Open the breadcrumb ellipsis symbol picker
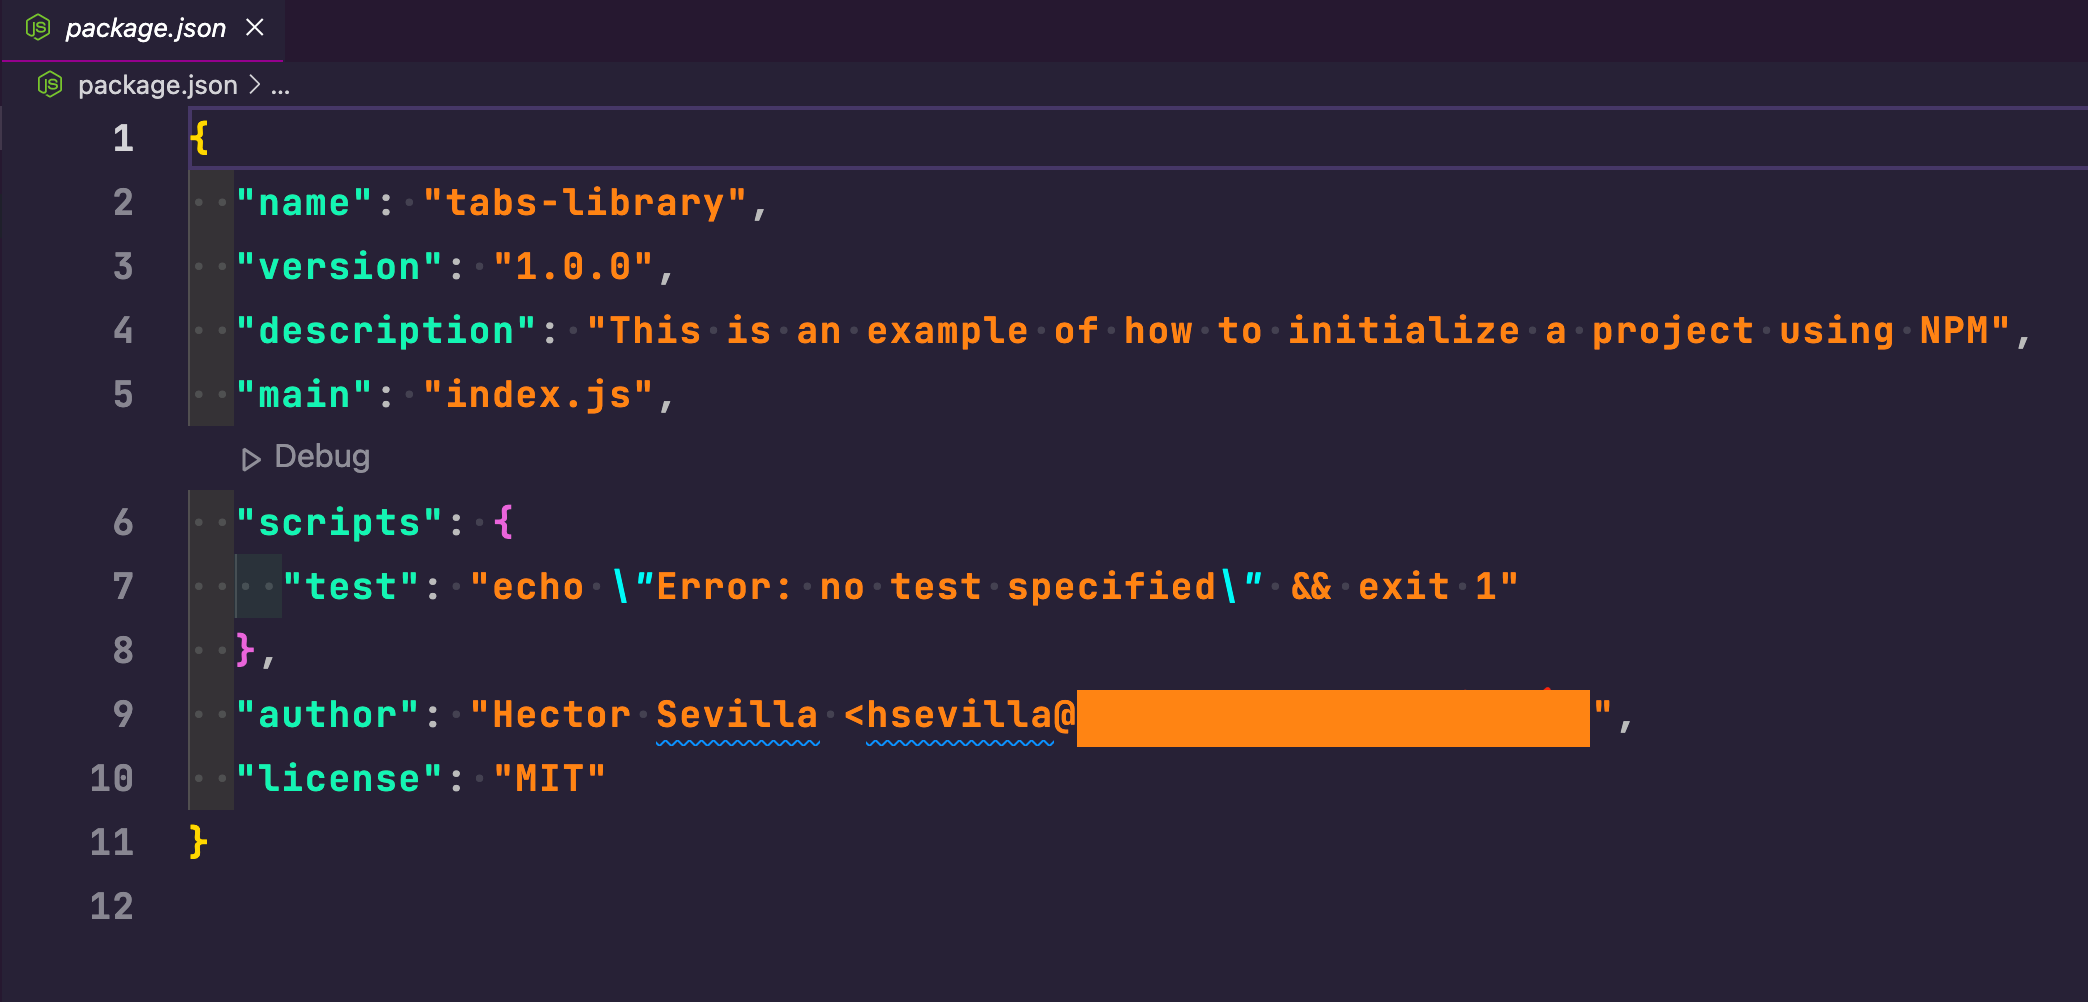This screenshot has width=2088, height=1002. coord(280,87)
